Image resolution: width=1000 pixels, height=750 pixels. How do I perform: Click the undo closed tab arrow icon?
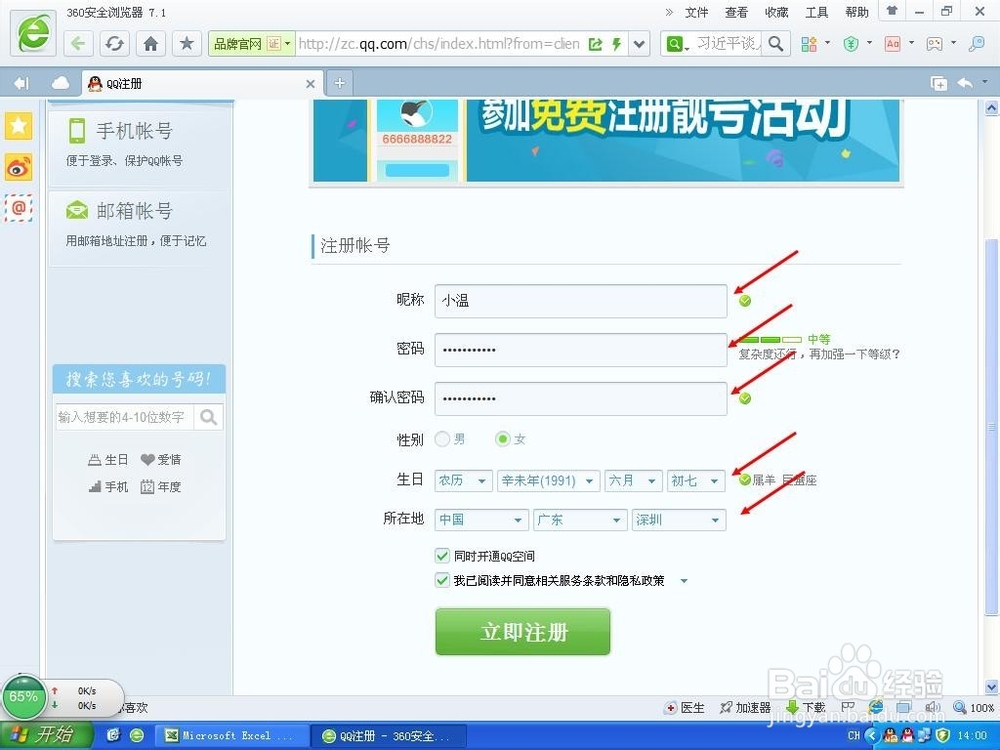[x=965, y=83]
